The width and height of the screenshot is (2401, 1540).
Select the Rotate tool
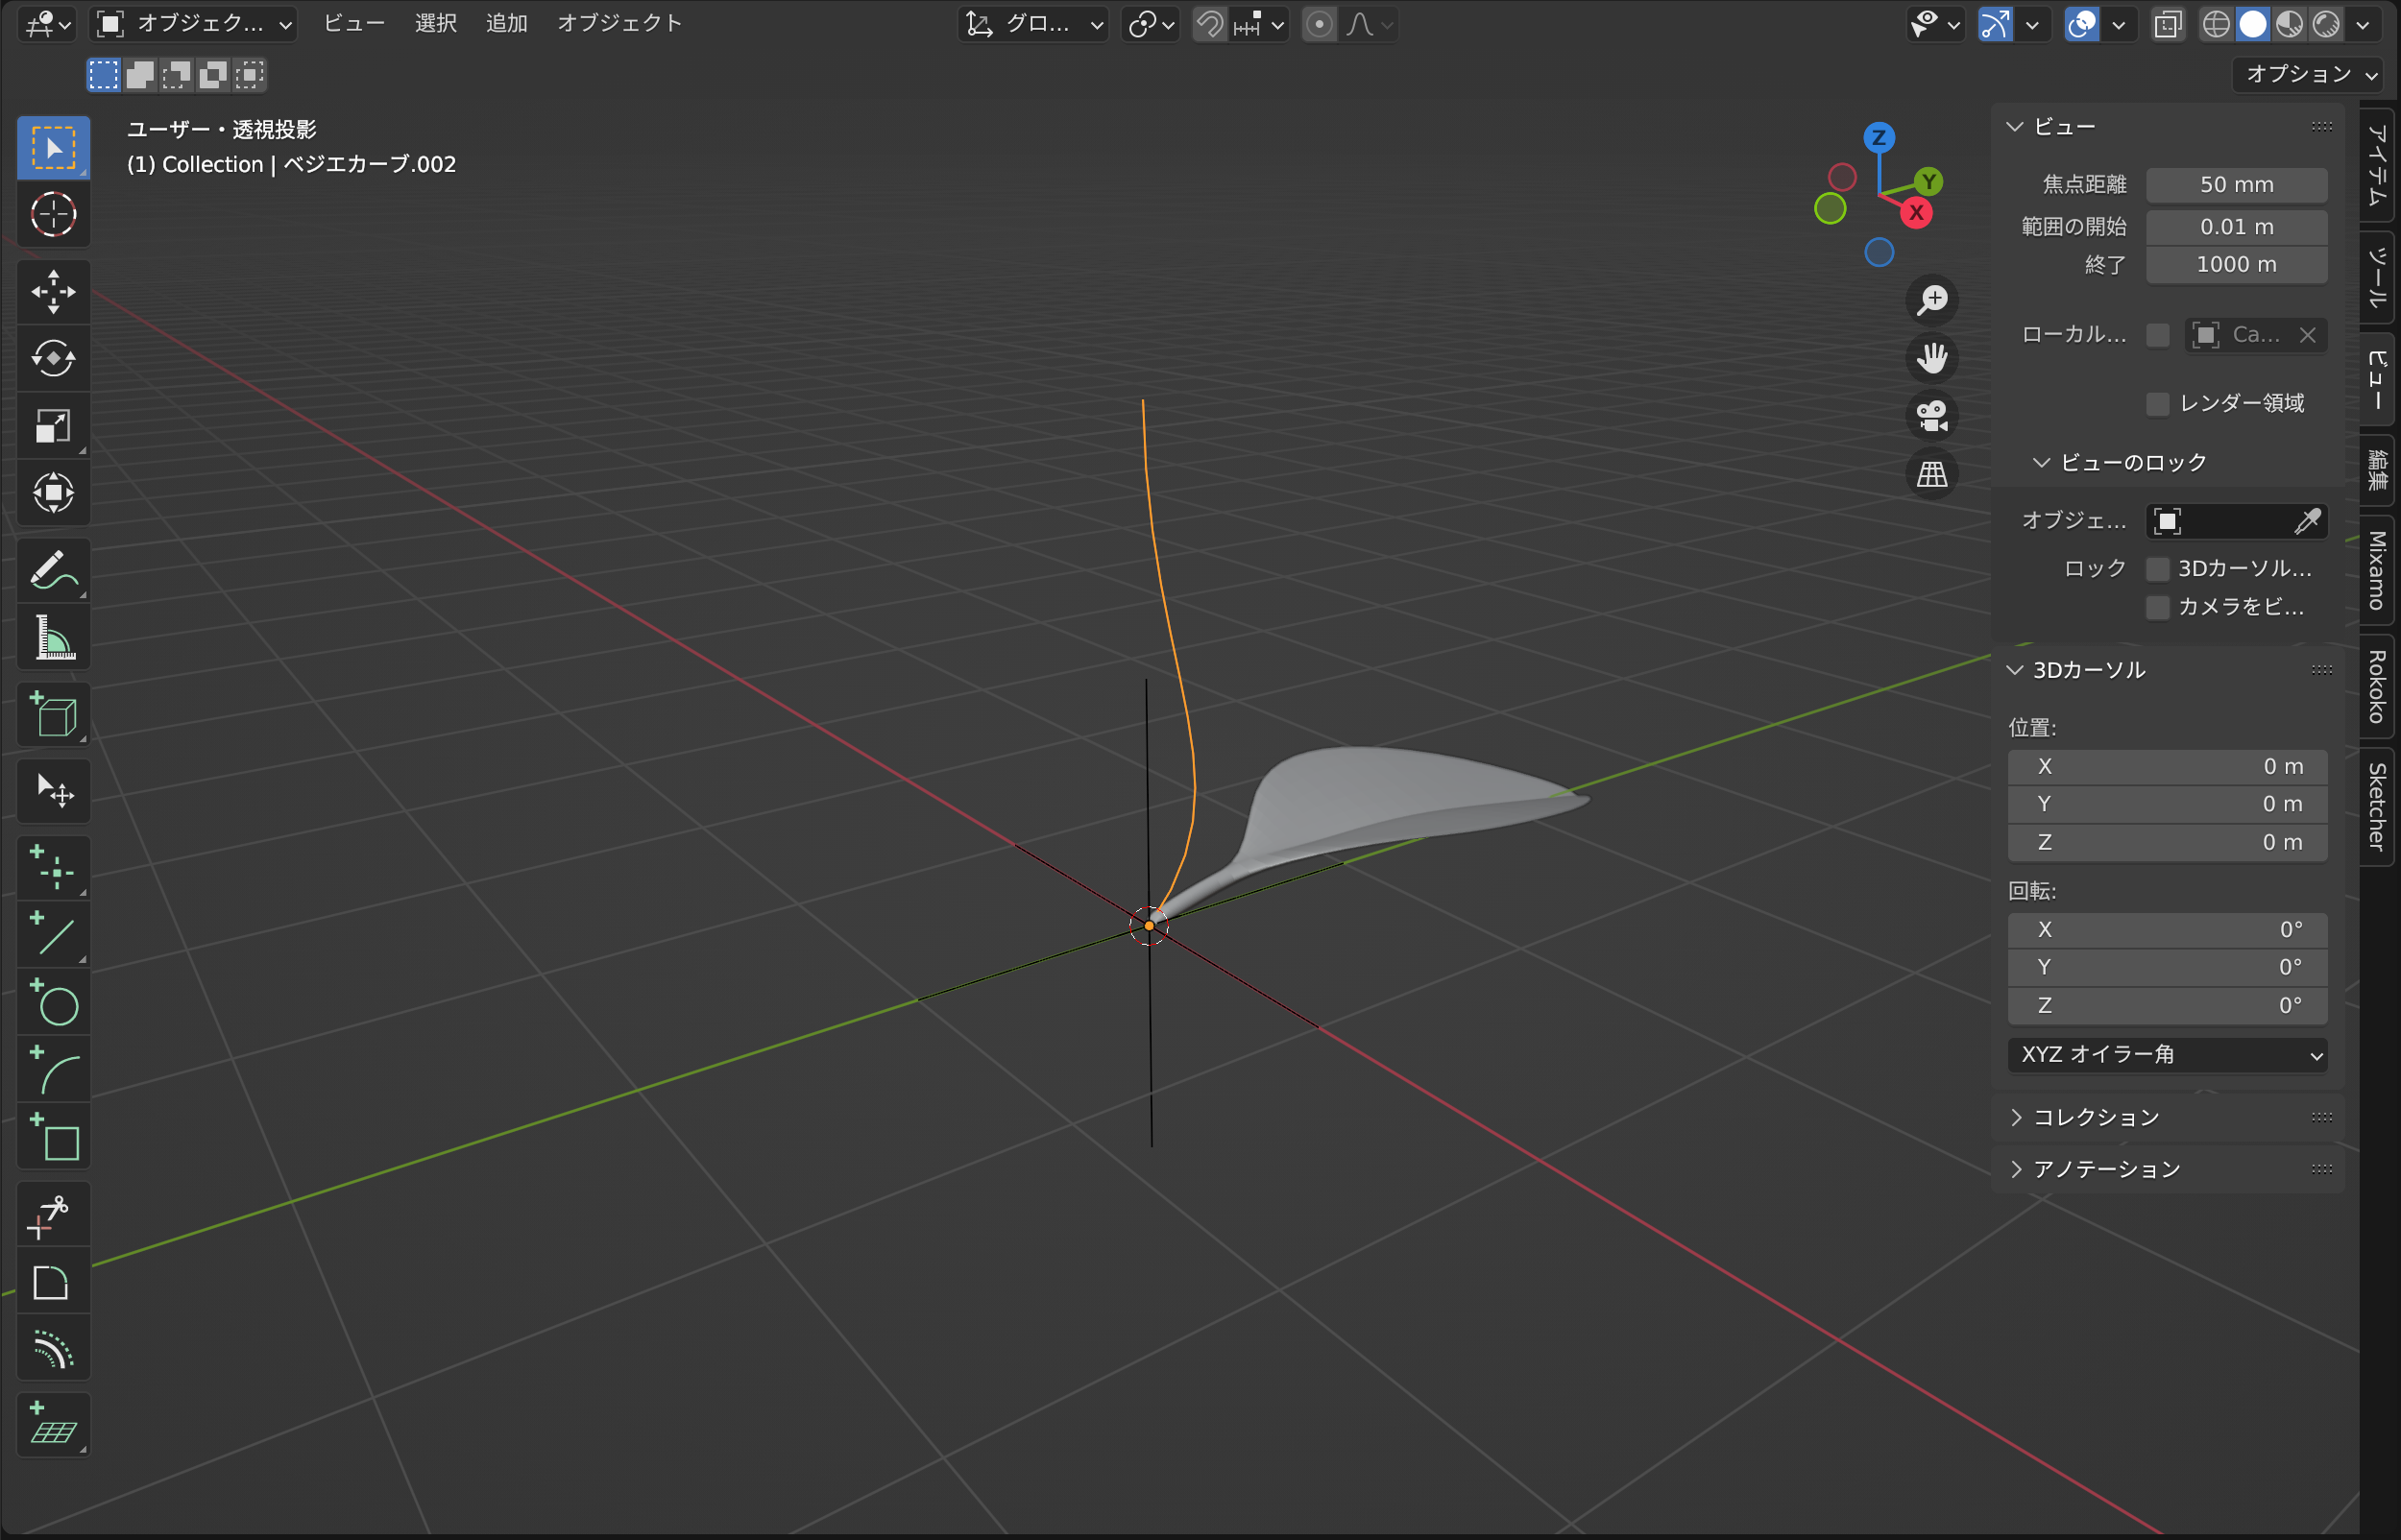click(53, 358)
